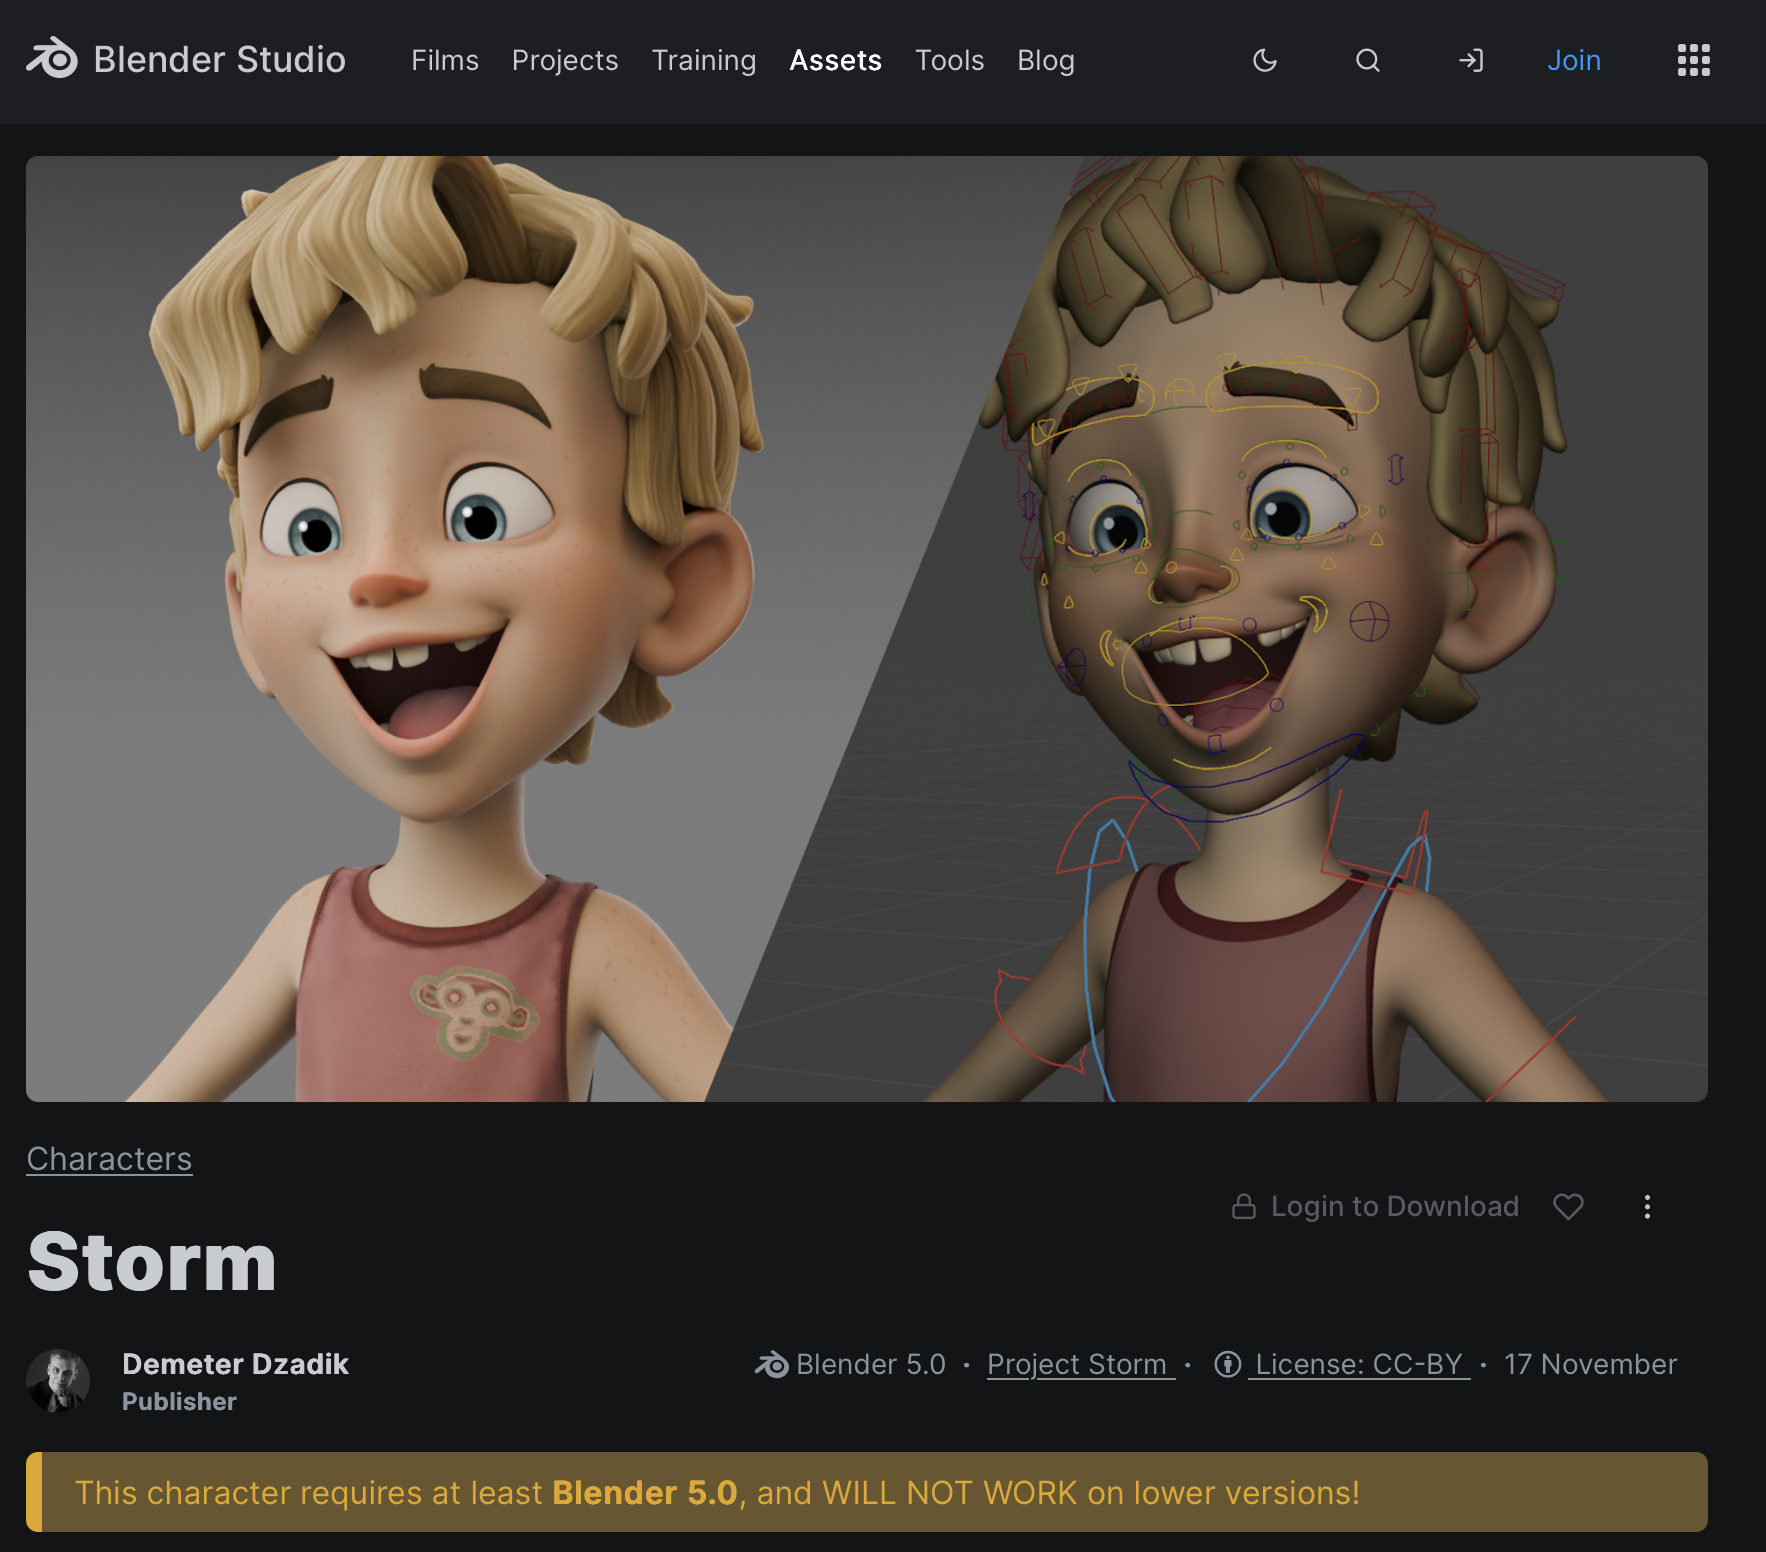Open the Films menu item
Image resolution: width=1766 pixels, height=1552 pixels.
[445, 60]
